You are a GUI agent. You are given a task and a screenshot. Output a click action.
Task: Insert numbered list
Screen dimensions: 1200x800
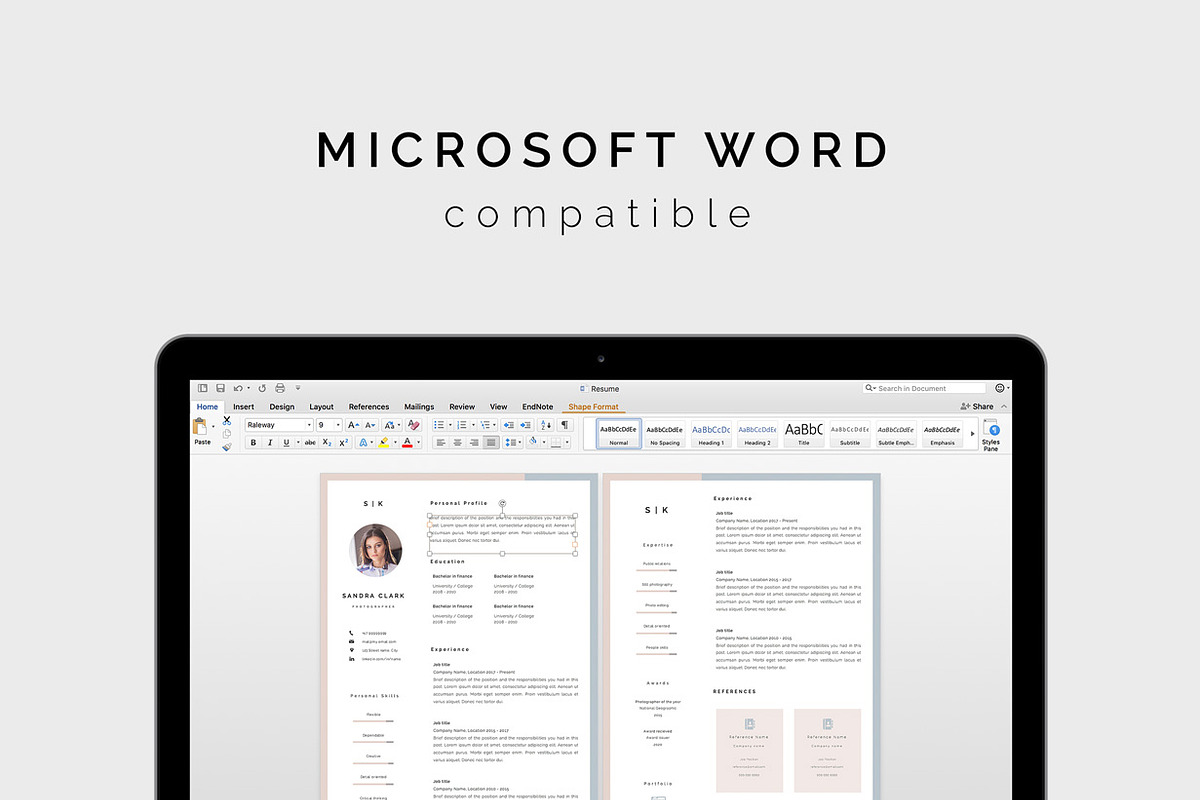(x=462, y=425)
